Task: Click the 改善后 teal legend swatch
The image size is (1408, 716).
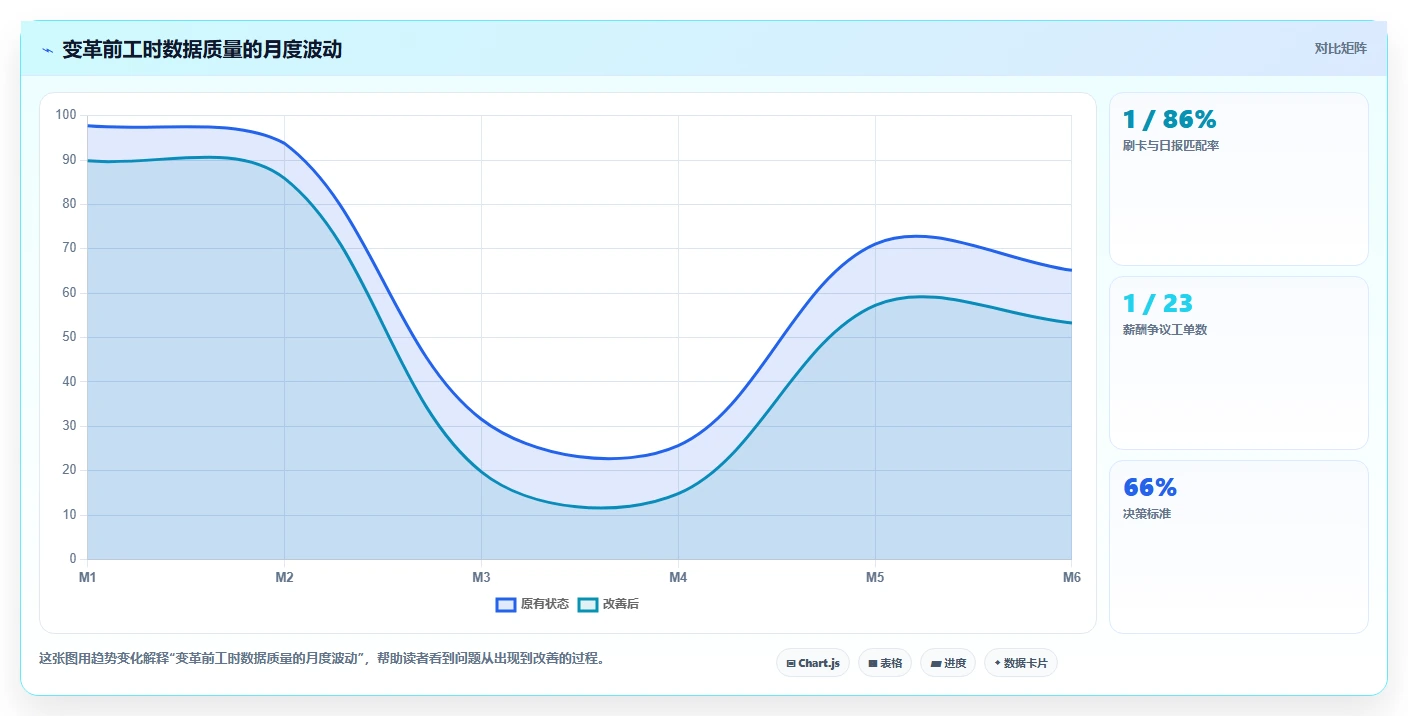Action: [588, 604]
